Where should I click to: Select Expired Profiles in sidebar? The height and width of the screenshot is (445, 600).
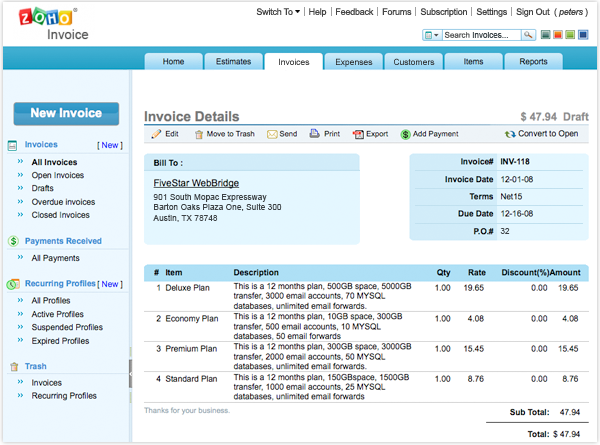point(60,341)
